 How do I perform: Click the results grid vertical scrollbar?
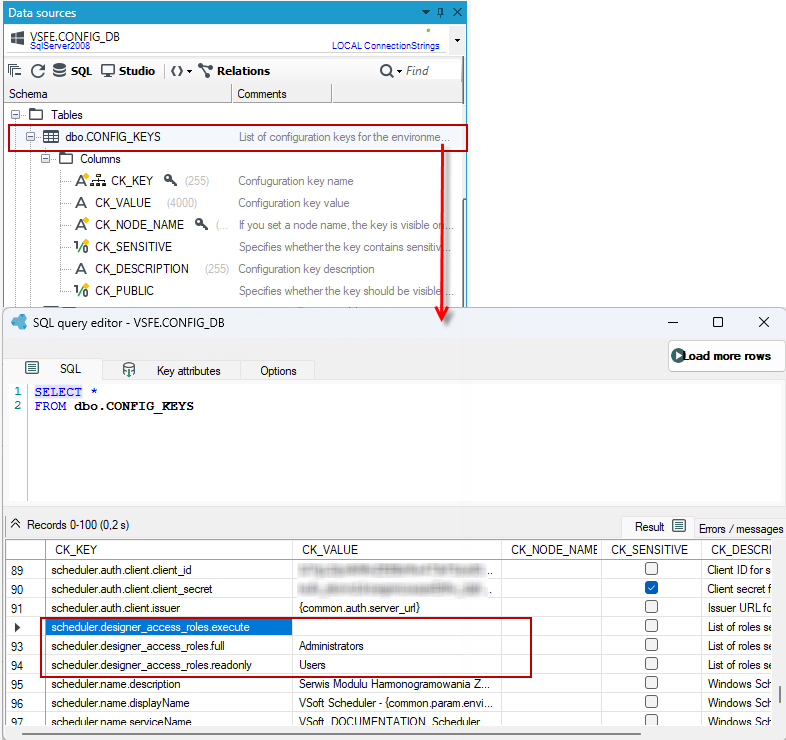tap(779, 694)
